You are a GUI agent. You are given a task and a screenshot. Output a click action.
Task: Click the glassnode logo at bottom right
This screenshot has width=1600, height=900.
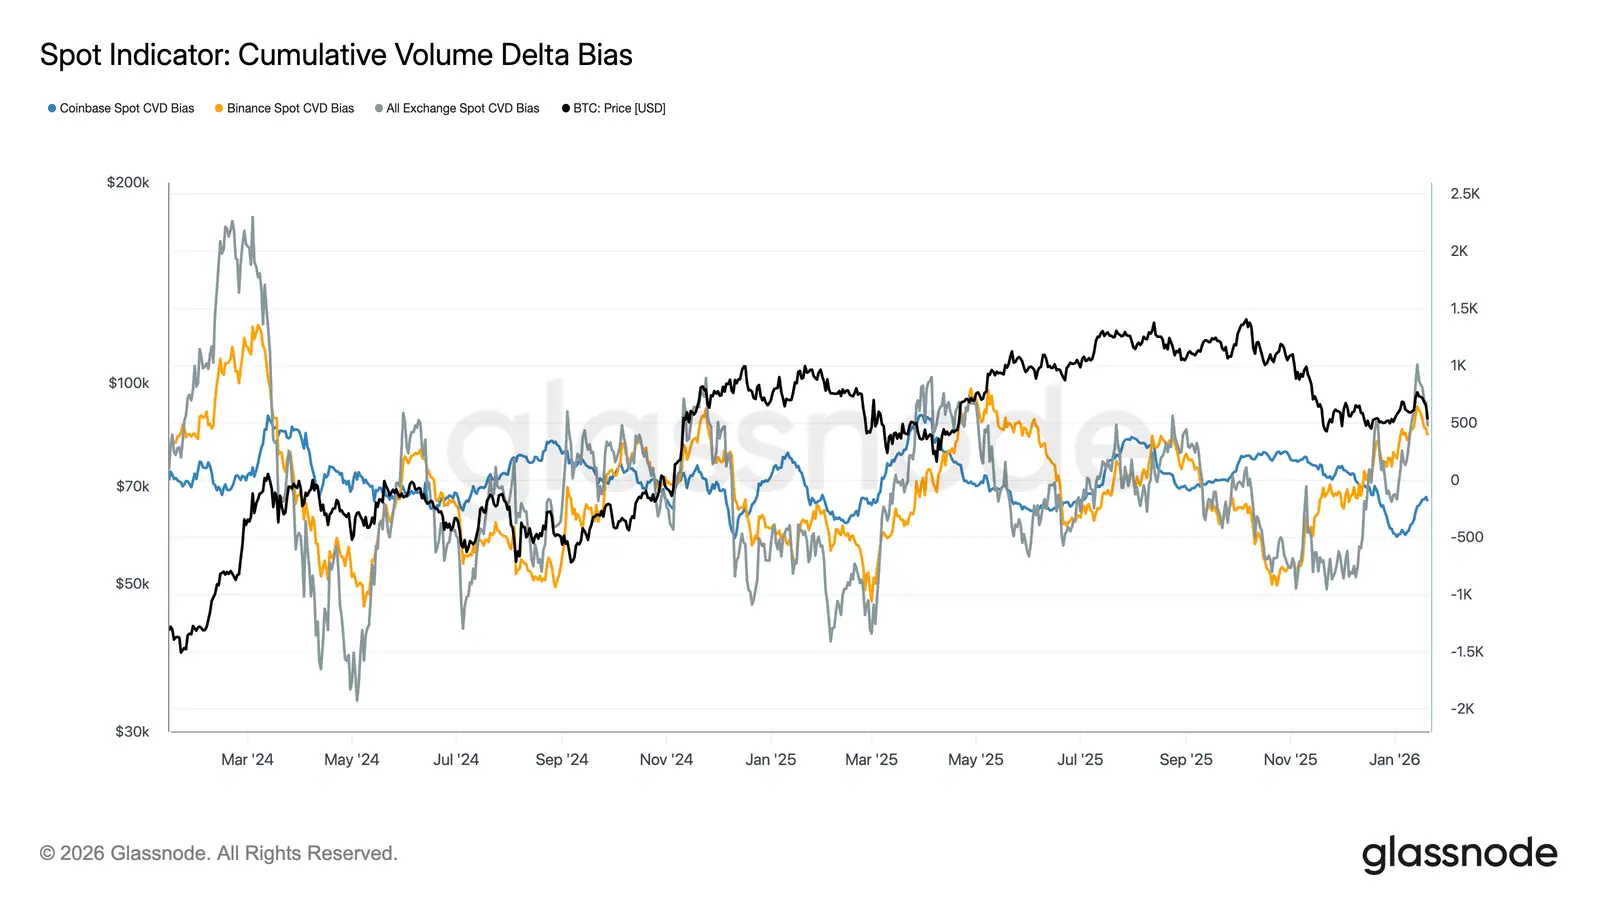coord(1459,854)
